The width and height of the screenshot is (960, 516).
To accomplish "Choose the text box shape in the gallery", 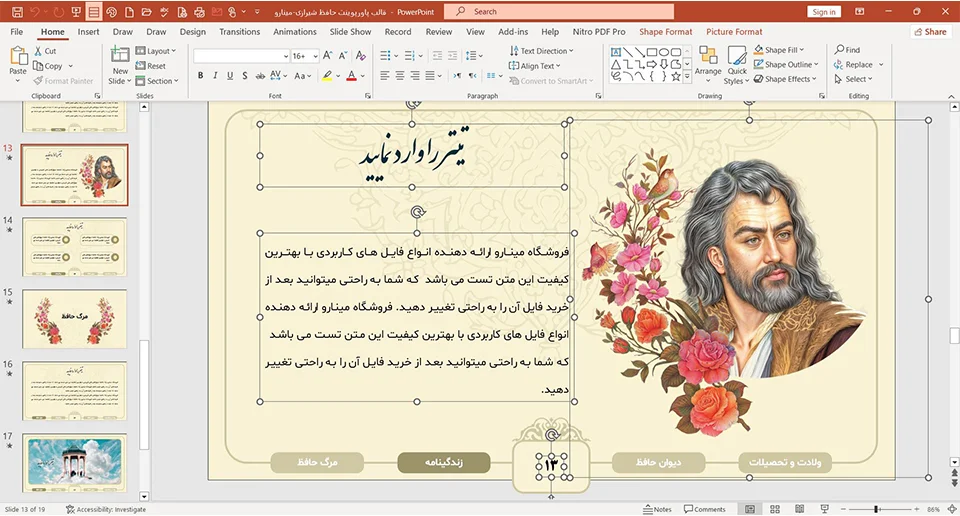I will pyautogui.click(x=617, y=52).
